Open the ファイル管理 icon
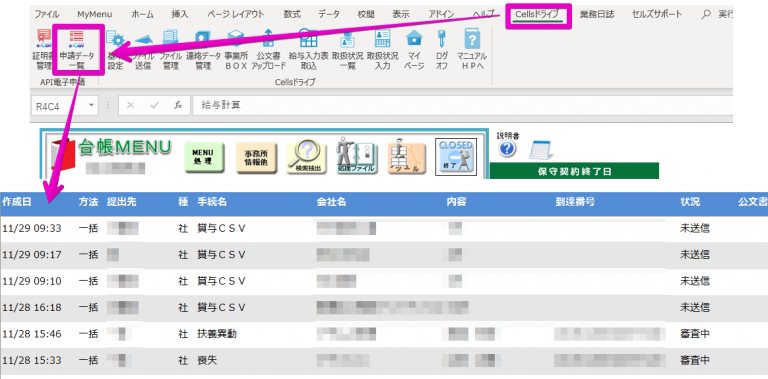 170,49
